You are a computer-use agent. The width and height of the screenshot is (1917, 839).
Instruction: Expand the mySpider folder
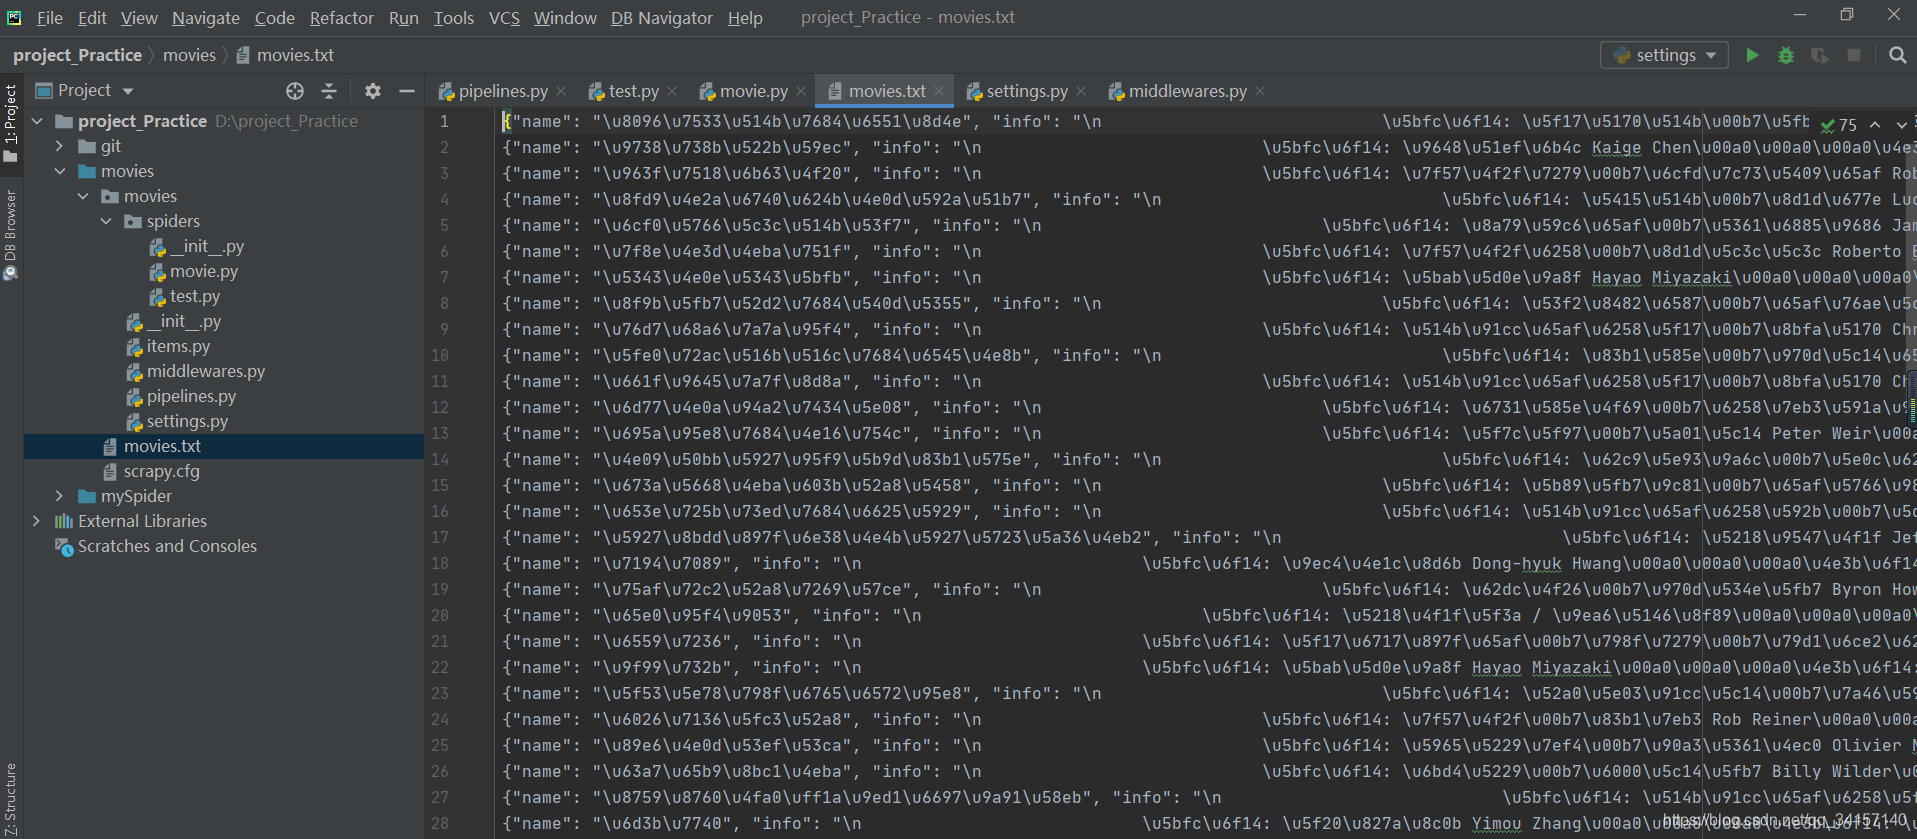61,496
